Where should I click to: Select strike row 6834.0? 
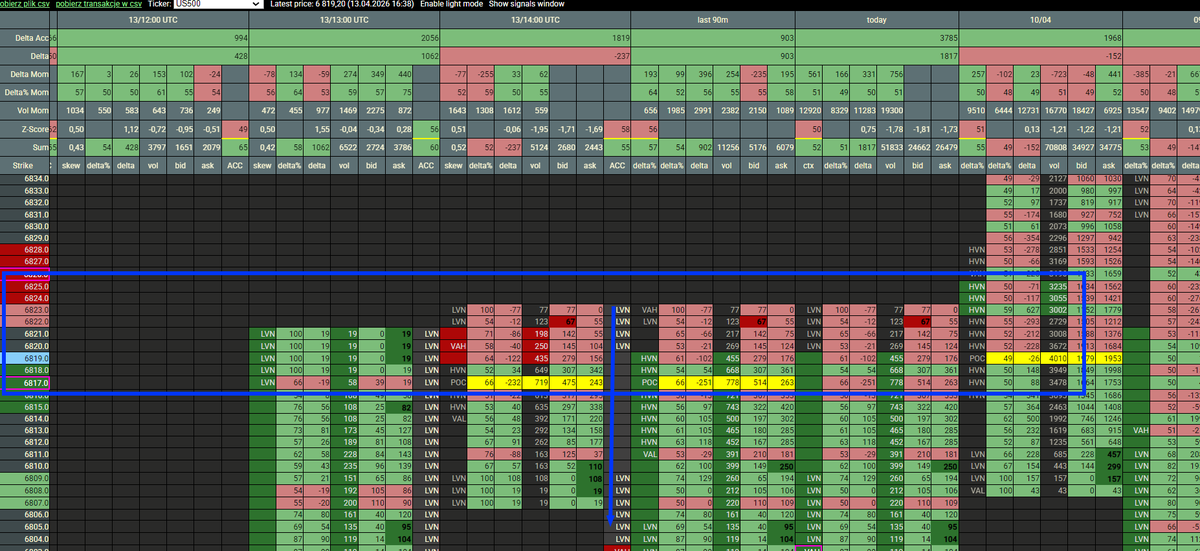[24, 178]
